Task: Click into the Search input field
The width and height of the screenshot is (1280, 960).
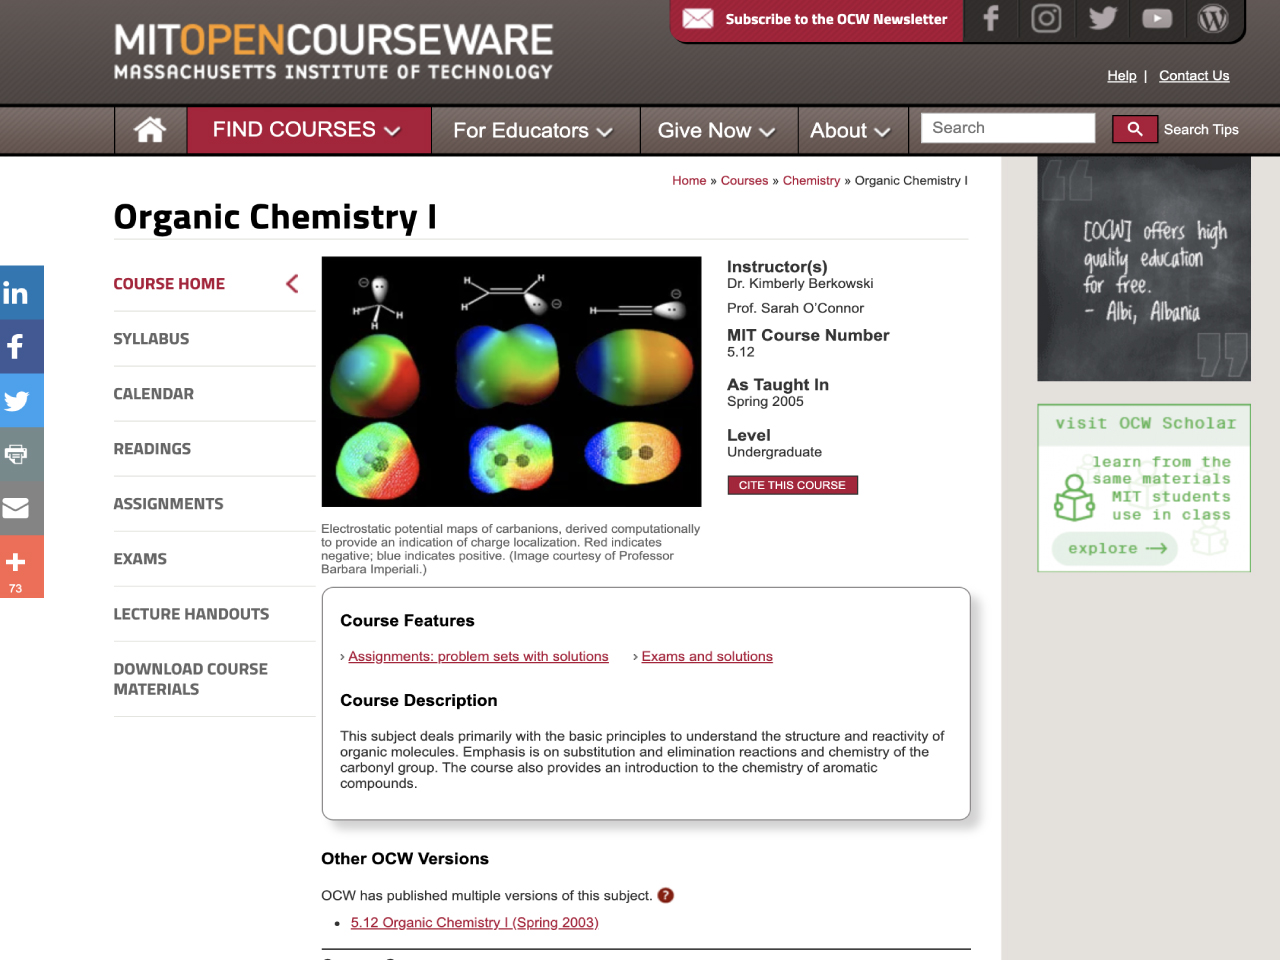Action: click(1008, 128)
